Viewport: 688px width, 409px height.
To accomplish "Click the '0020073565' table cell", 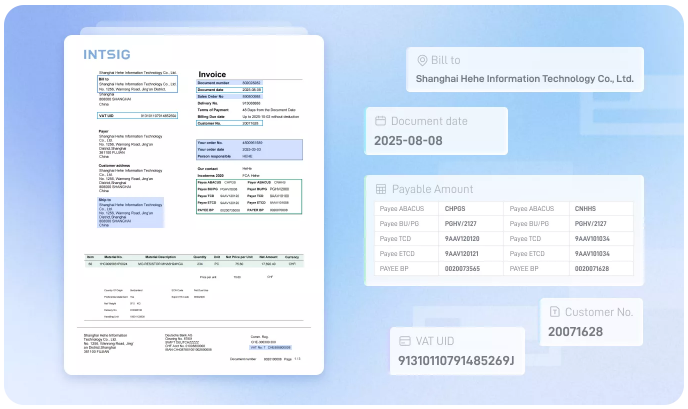I will pos(471,269).
